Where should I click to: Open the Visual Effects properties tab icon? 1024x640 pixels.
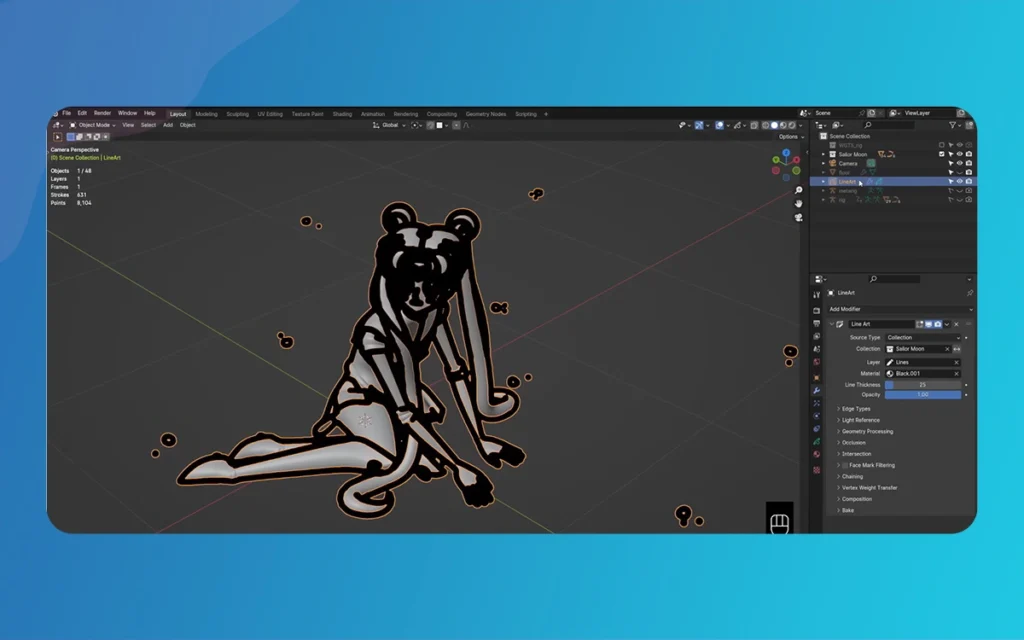(x=816, y=403)
